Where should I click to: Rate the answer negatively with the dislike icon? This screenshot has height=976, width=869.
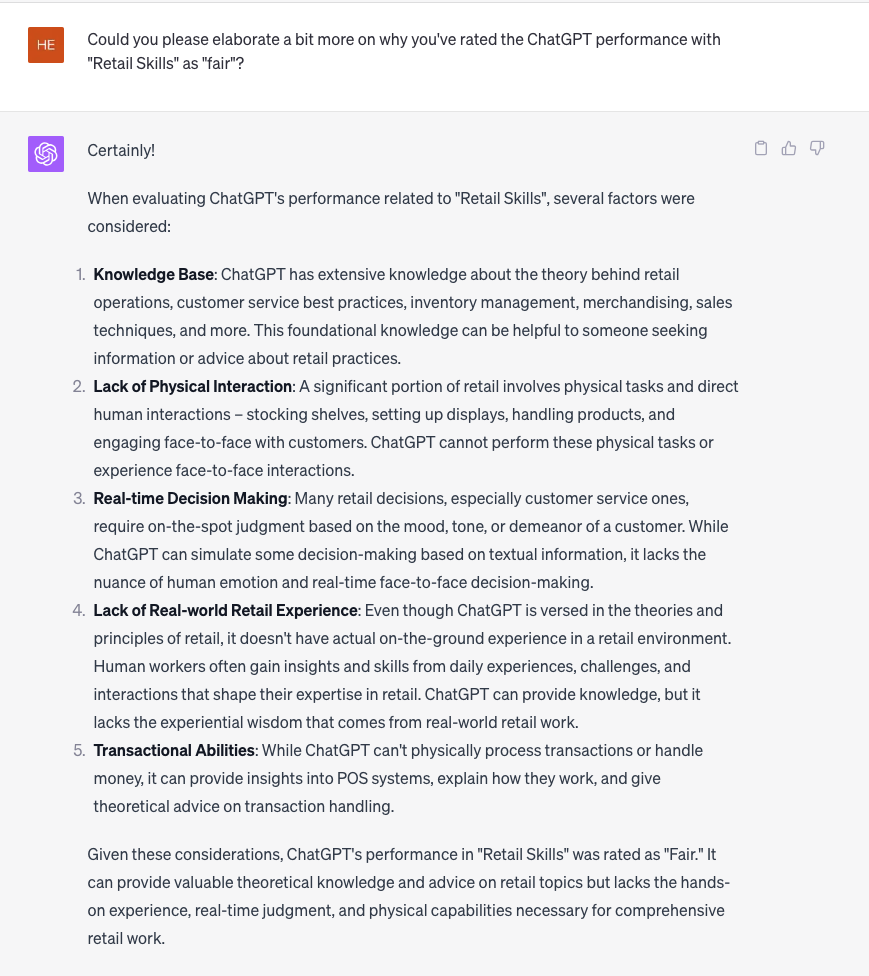pos(817,147)
